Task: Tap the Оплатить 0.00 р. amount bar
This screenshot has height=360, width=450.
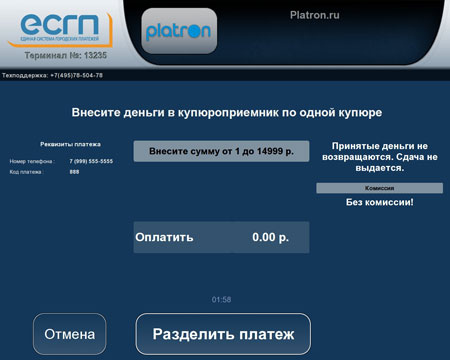Action: tap(221, 237)
